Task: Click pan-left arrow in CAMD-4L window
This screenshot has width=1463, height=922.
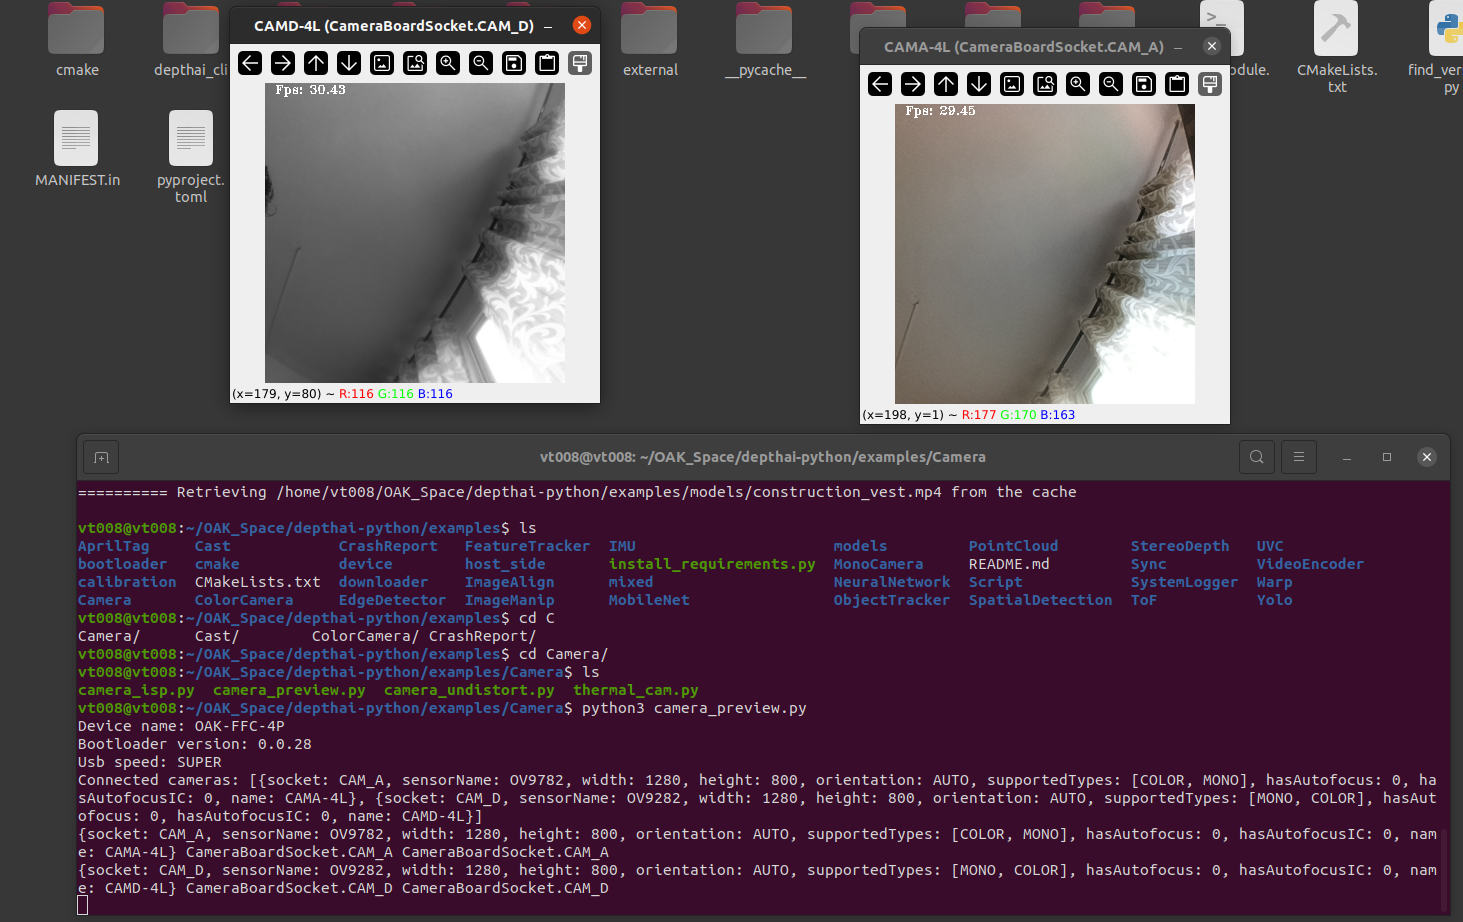Action: point(250,63)
